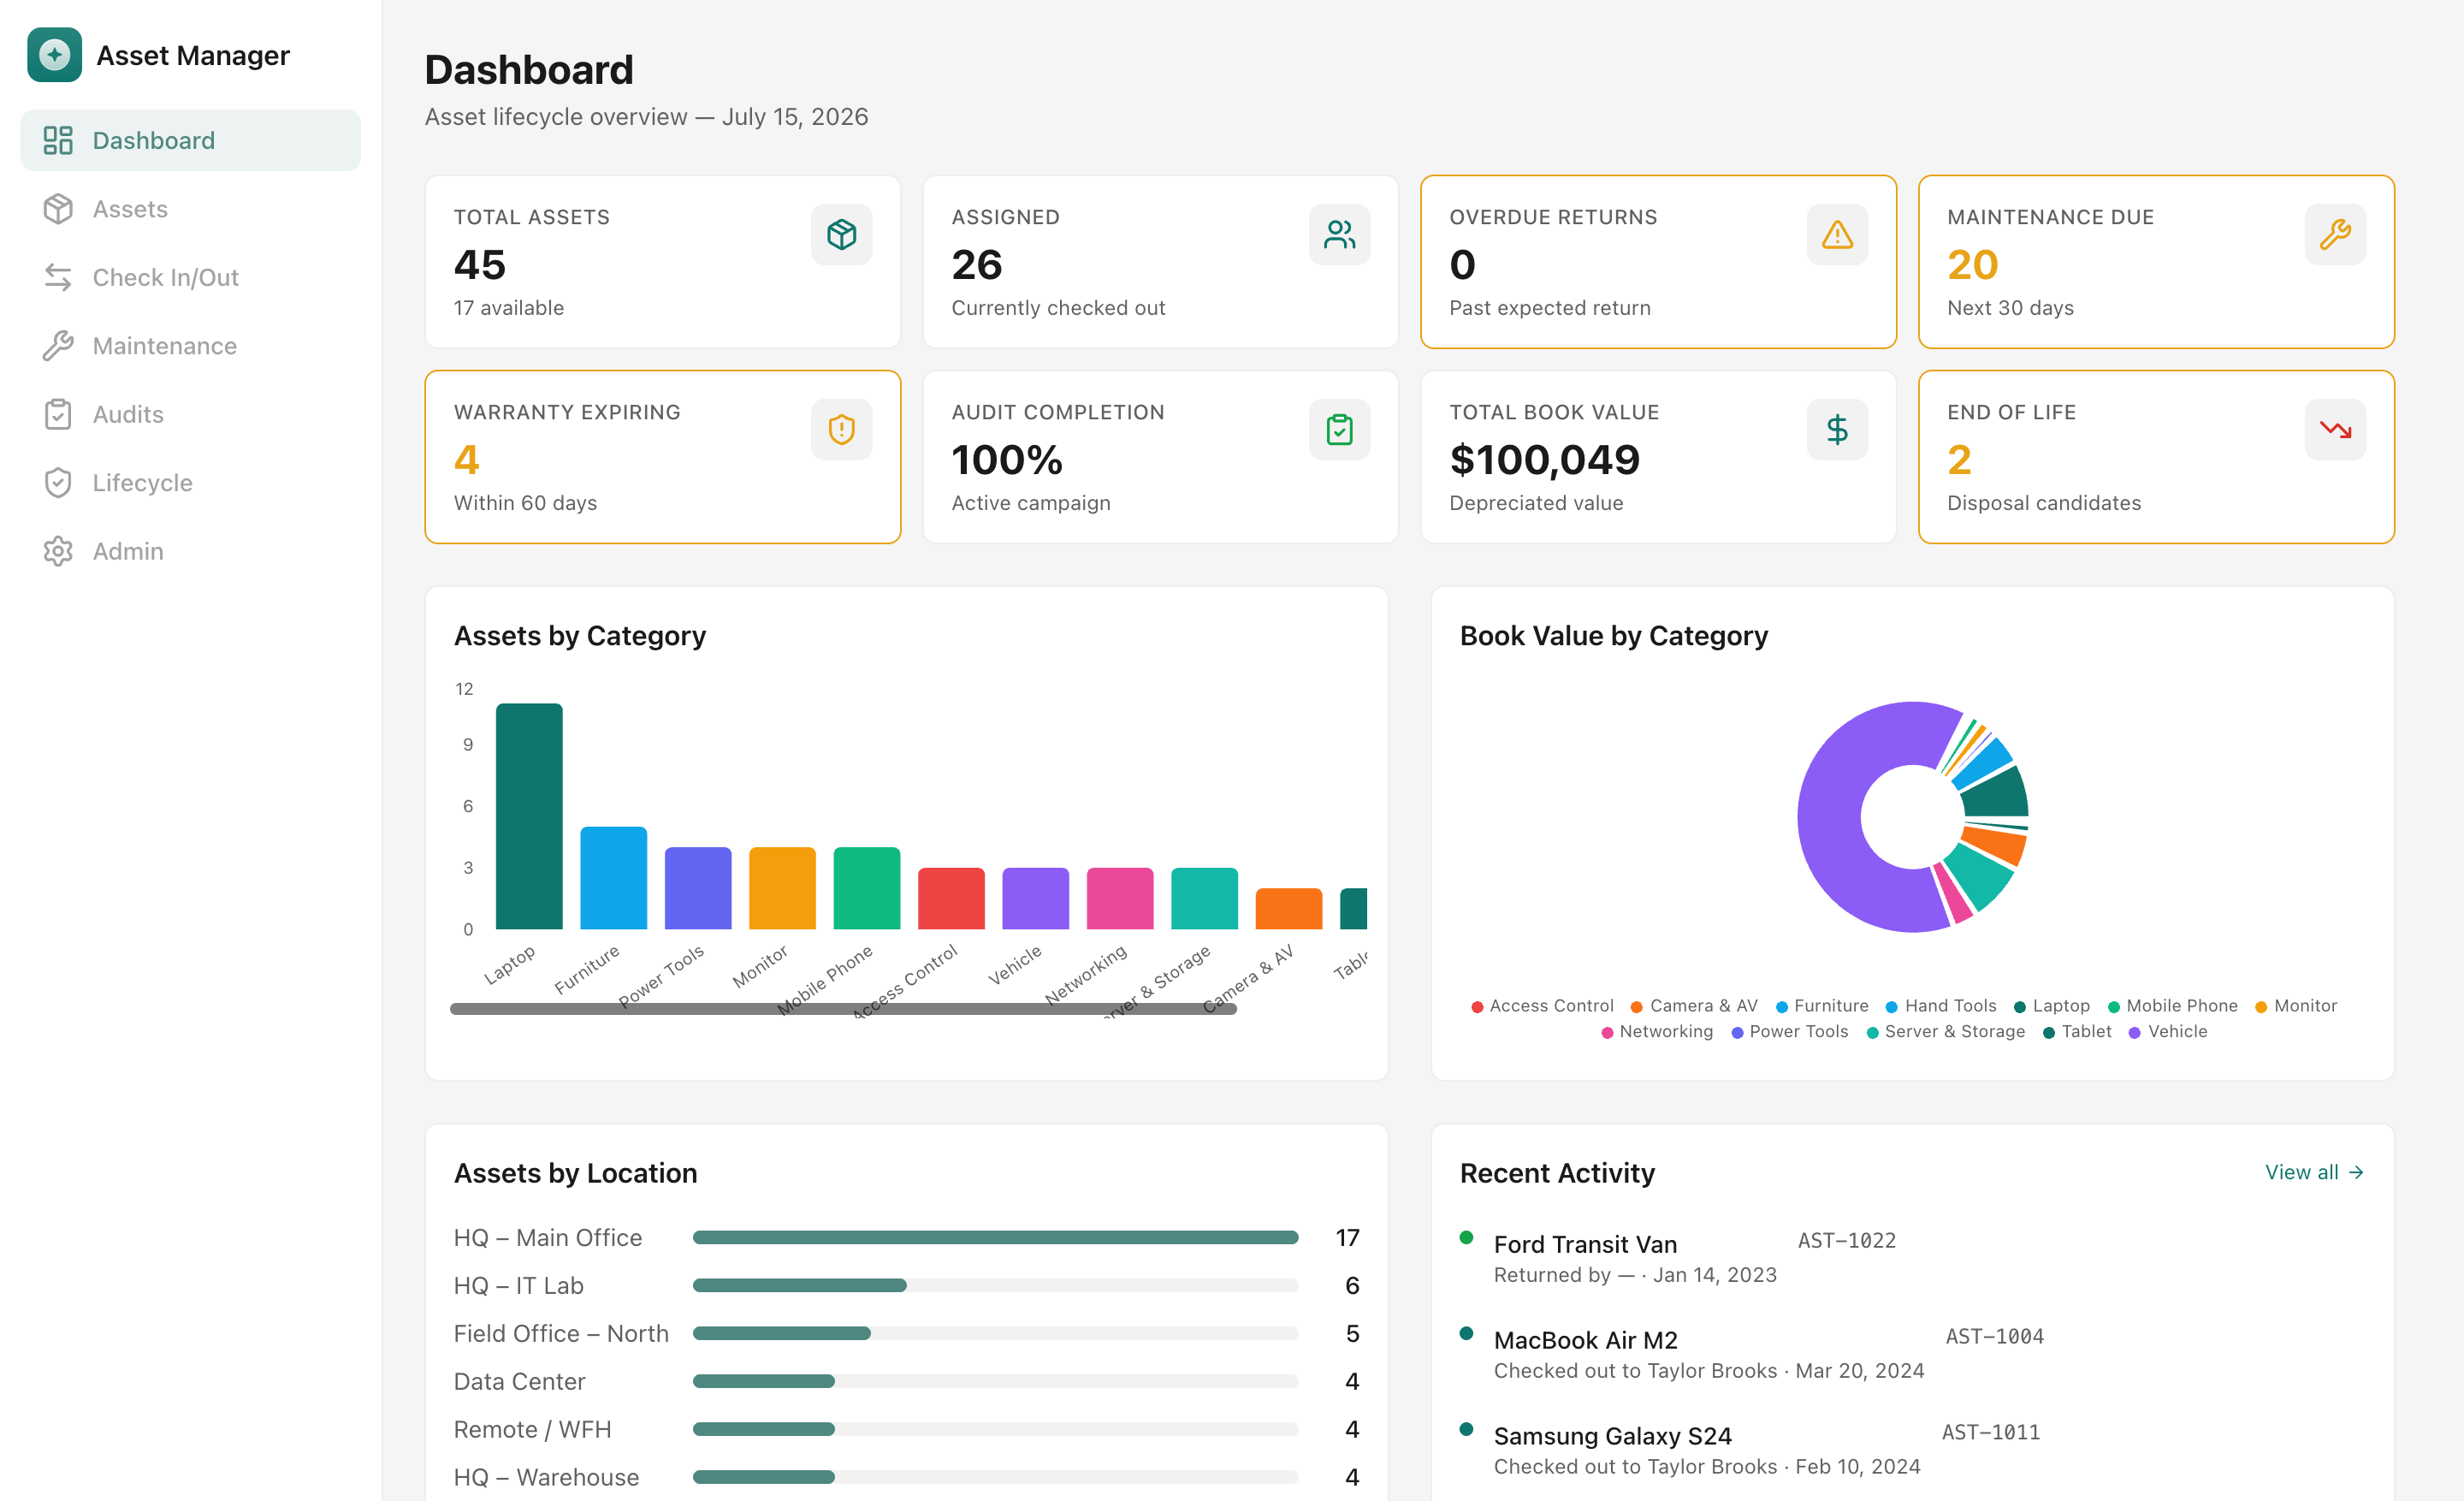Click the Asset Manager logo icon
Image resolution: width=2464 pixels, height=1501 pixels.
click(54, 54)
